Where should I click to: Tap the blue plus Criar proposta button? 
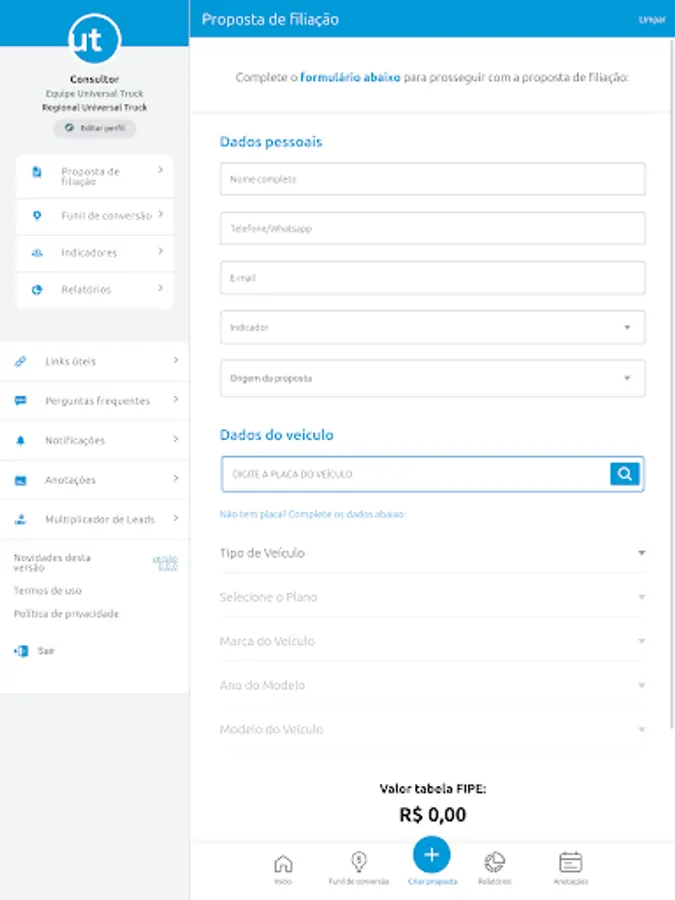click(x=431, y=855)
